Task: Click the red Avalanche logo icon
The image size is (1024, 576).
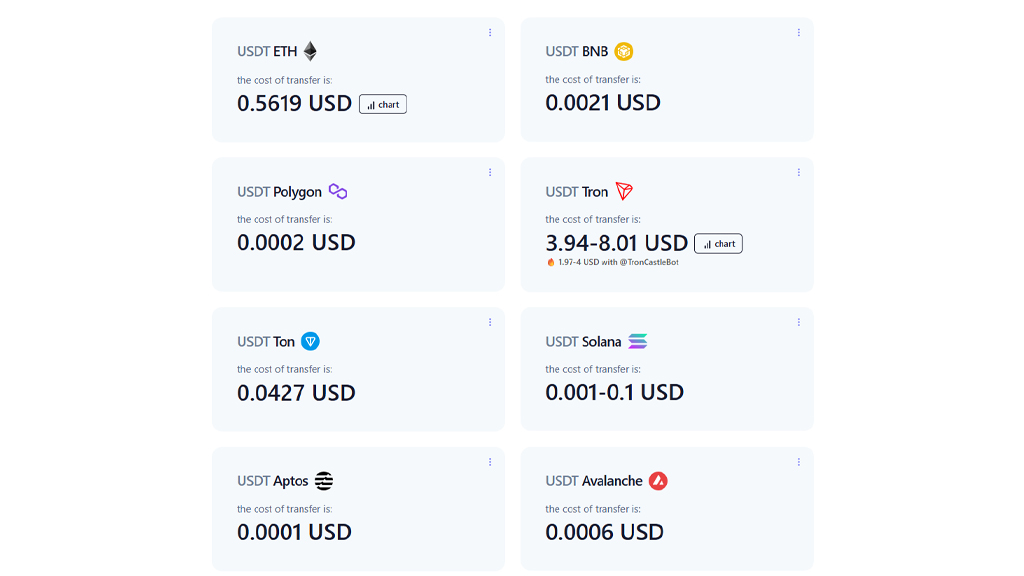Action: [658, 481]
